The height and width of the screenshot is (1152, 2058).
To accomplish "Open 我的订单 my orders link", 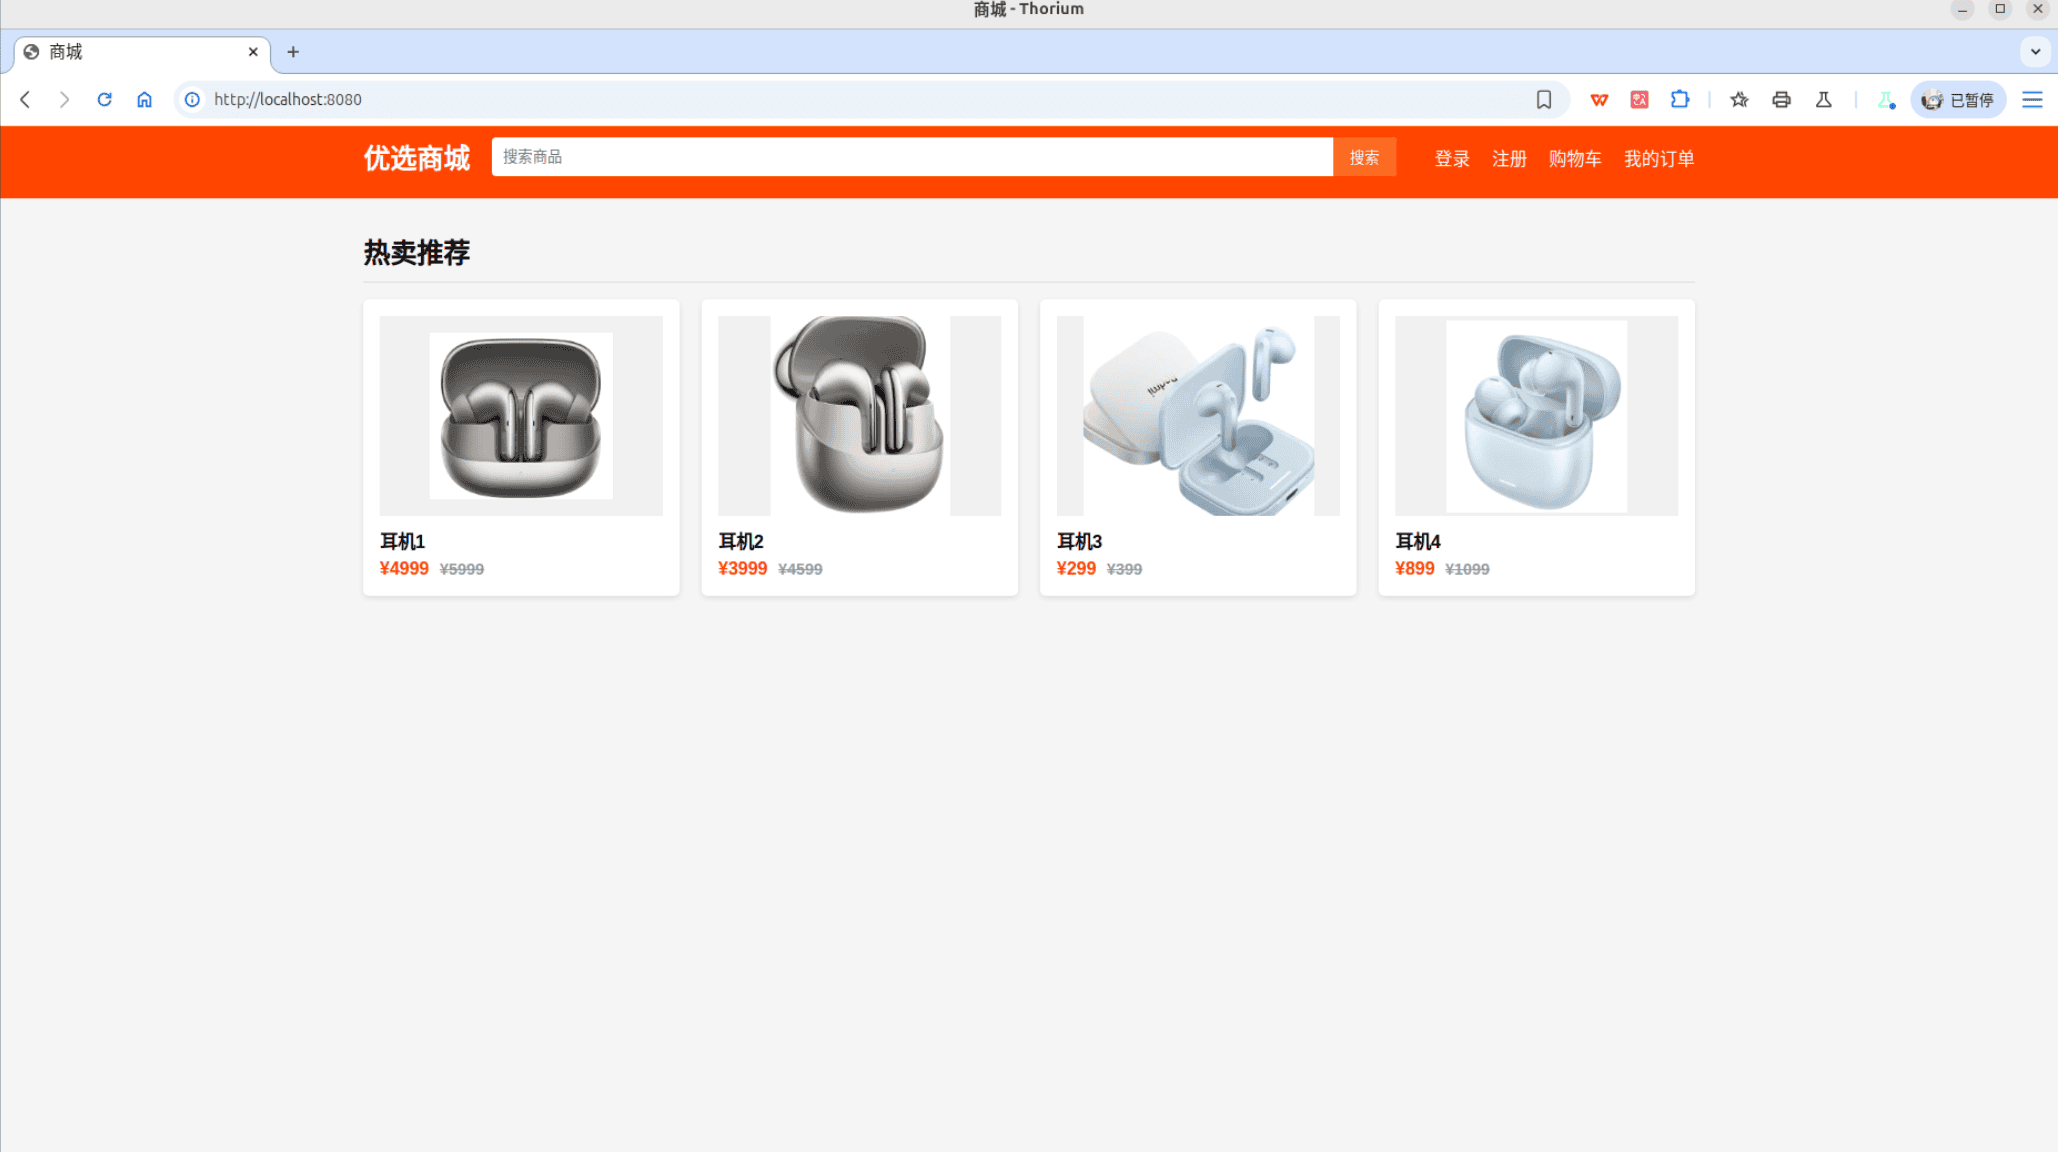I will (1659, 158).
